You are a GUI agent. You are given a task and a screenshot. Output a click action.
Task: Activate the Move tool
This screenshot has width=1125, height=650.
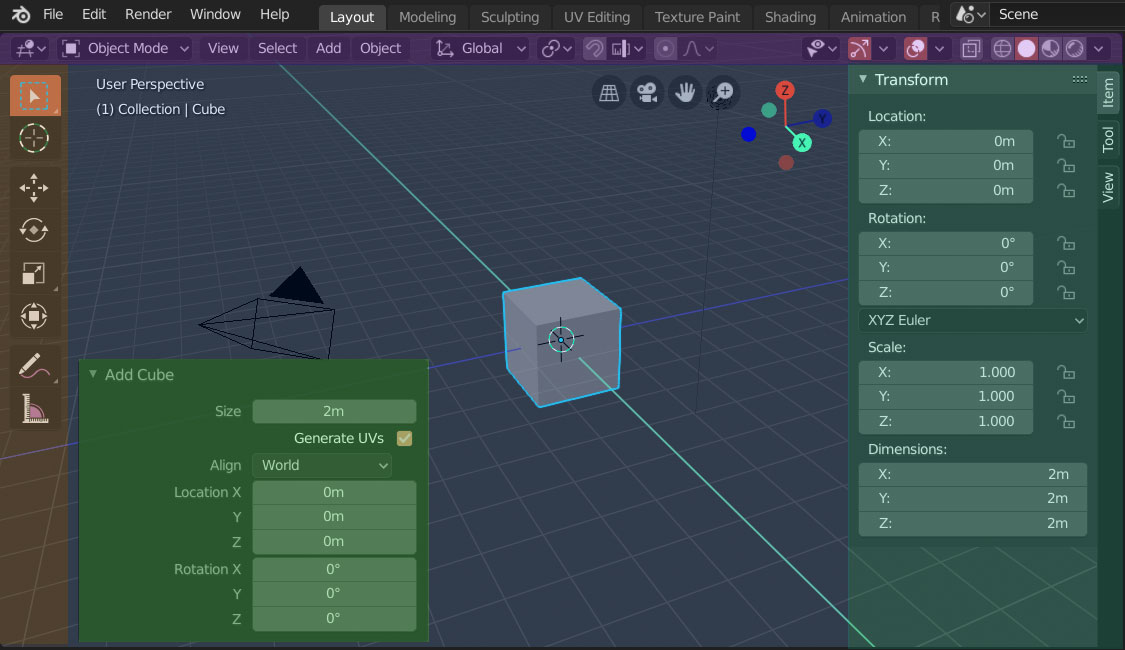(34, 188)
